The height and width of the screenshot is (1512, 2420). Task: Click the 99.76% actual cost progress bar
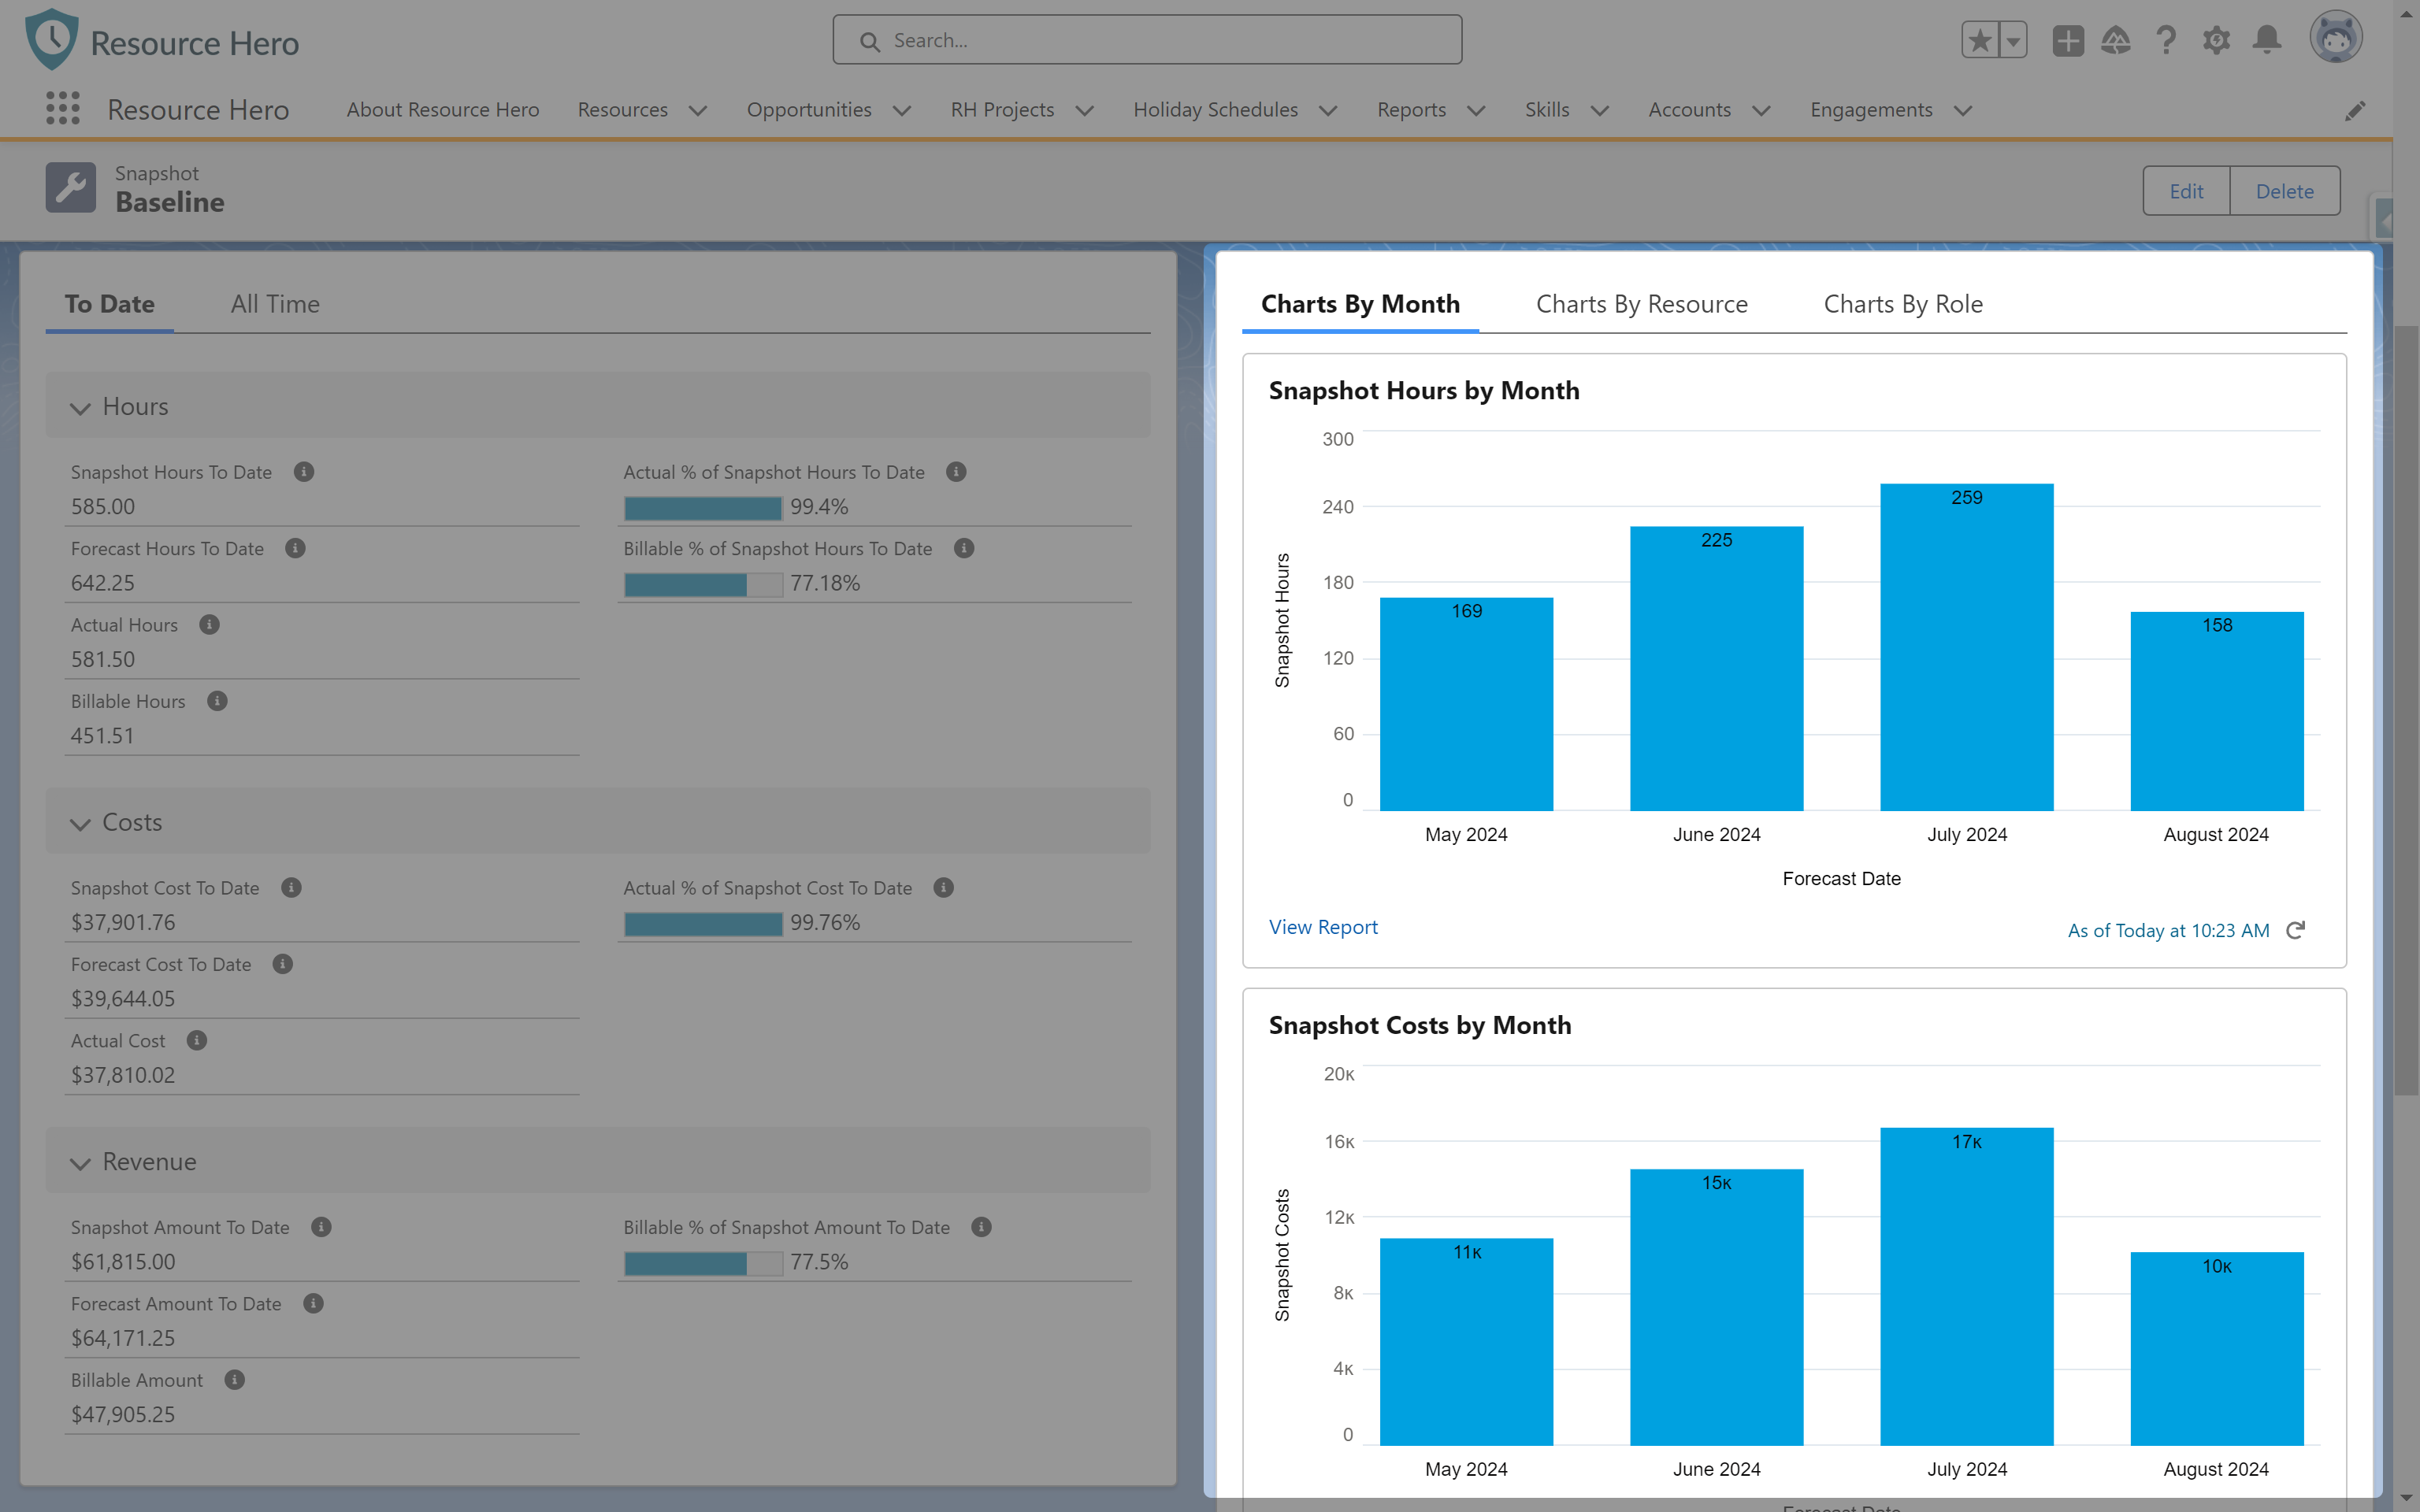click(703, 924)
